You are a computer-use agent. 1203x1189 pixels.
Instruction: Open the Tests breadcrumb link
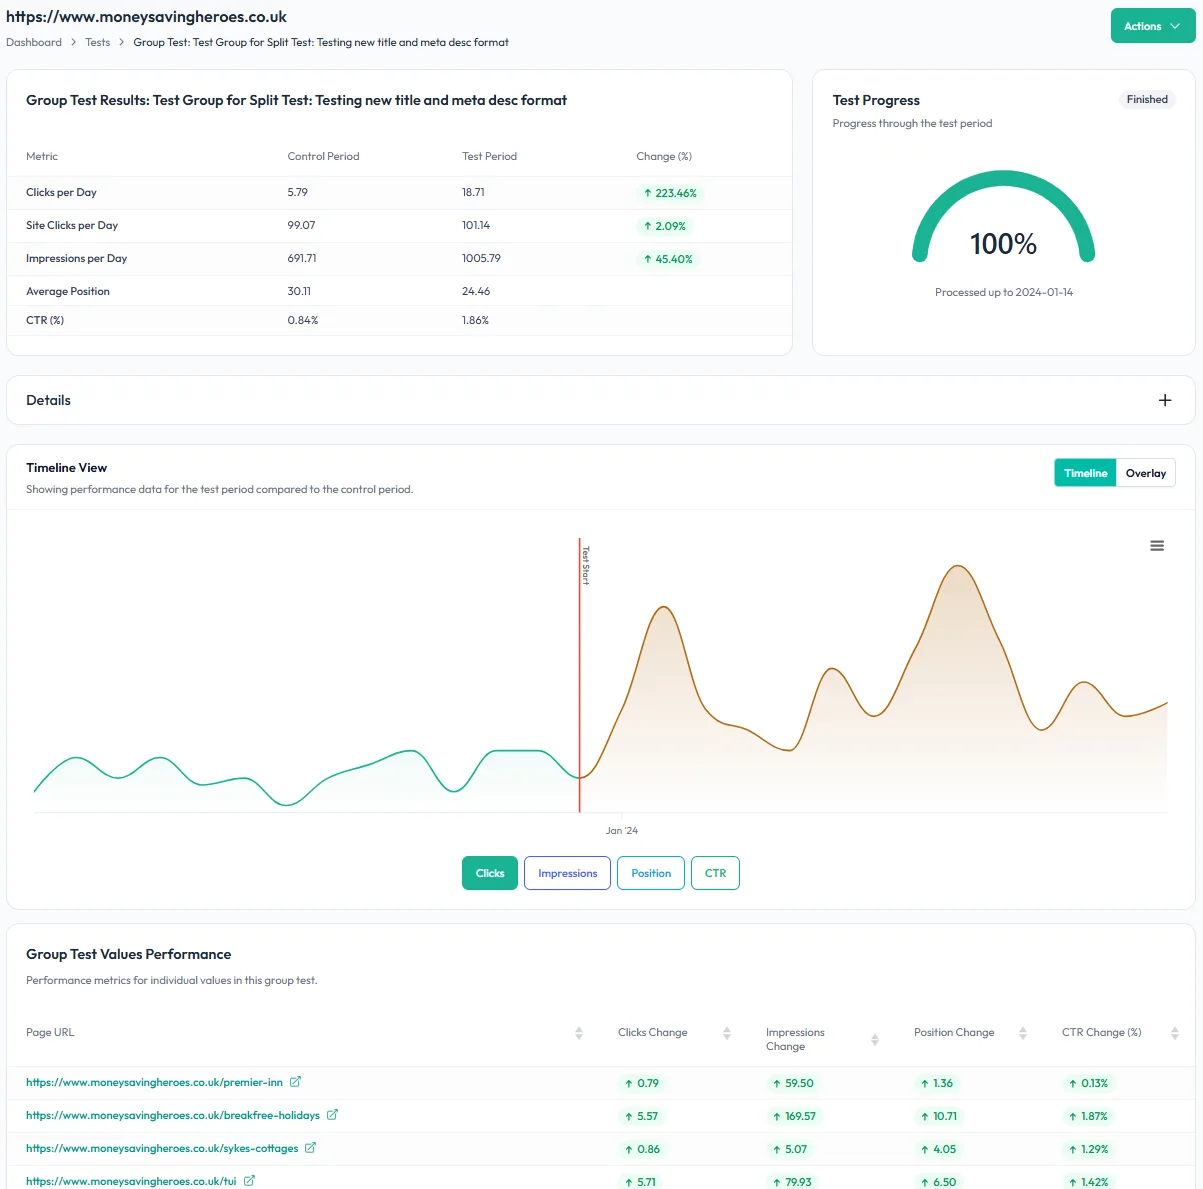tap(97, 42)
